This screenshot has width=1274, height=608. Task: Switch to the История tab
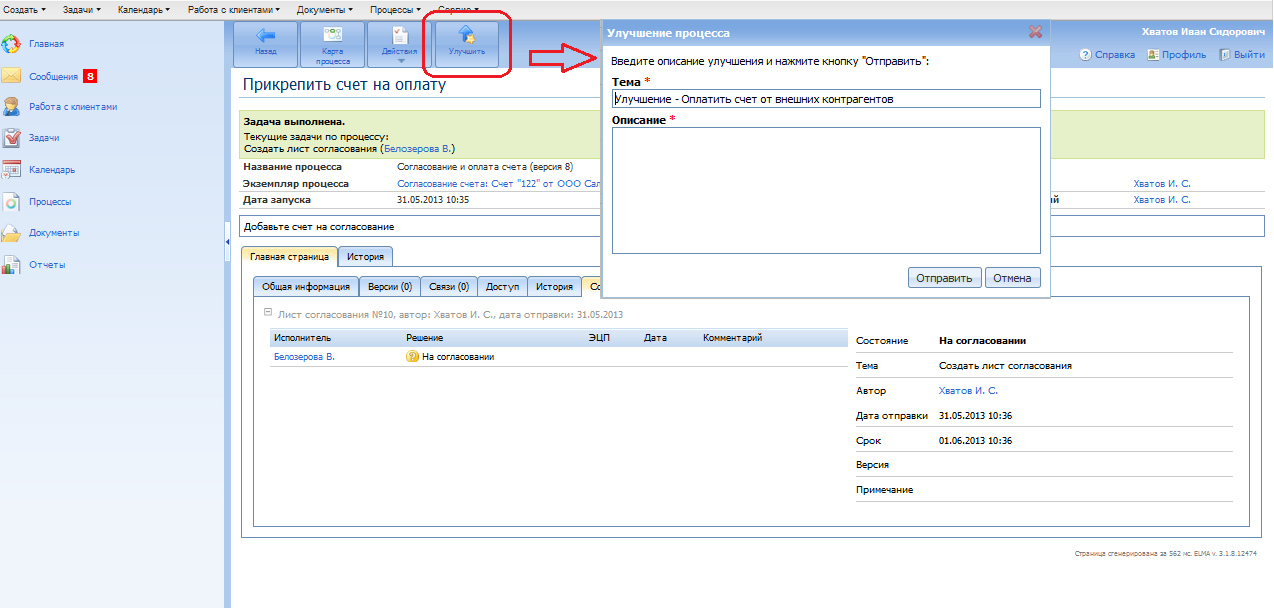pos(365,257)
